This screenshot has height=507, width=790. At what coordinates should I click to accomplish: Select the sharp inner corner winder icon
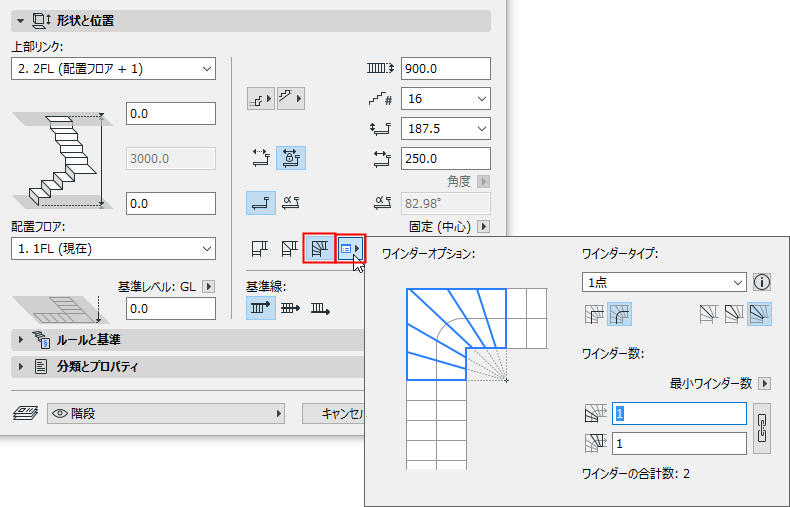tap(594, 314)
